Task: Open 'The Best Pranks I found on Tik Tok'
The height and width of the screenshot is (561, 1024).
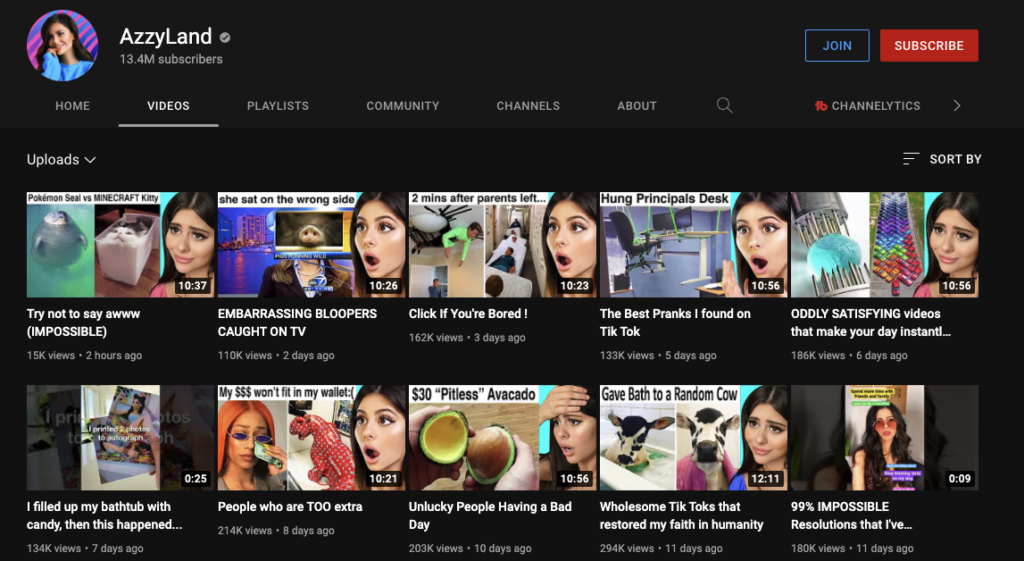Action: pos(675,323)
